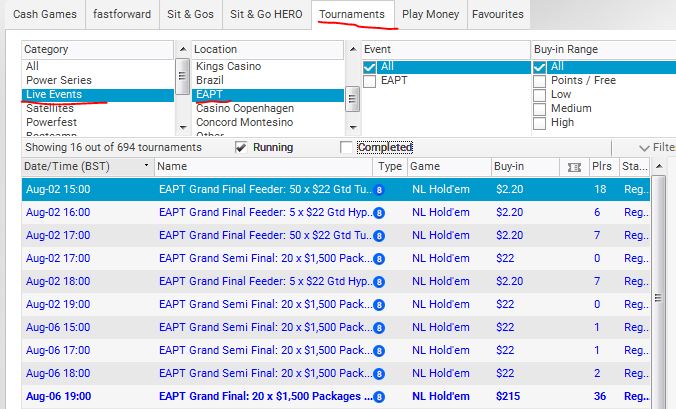Check the Medium buy-in checkbox

click(x=539, y=109)
